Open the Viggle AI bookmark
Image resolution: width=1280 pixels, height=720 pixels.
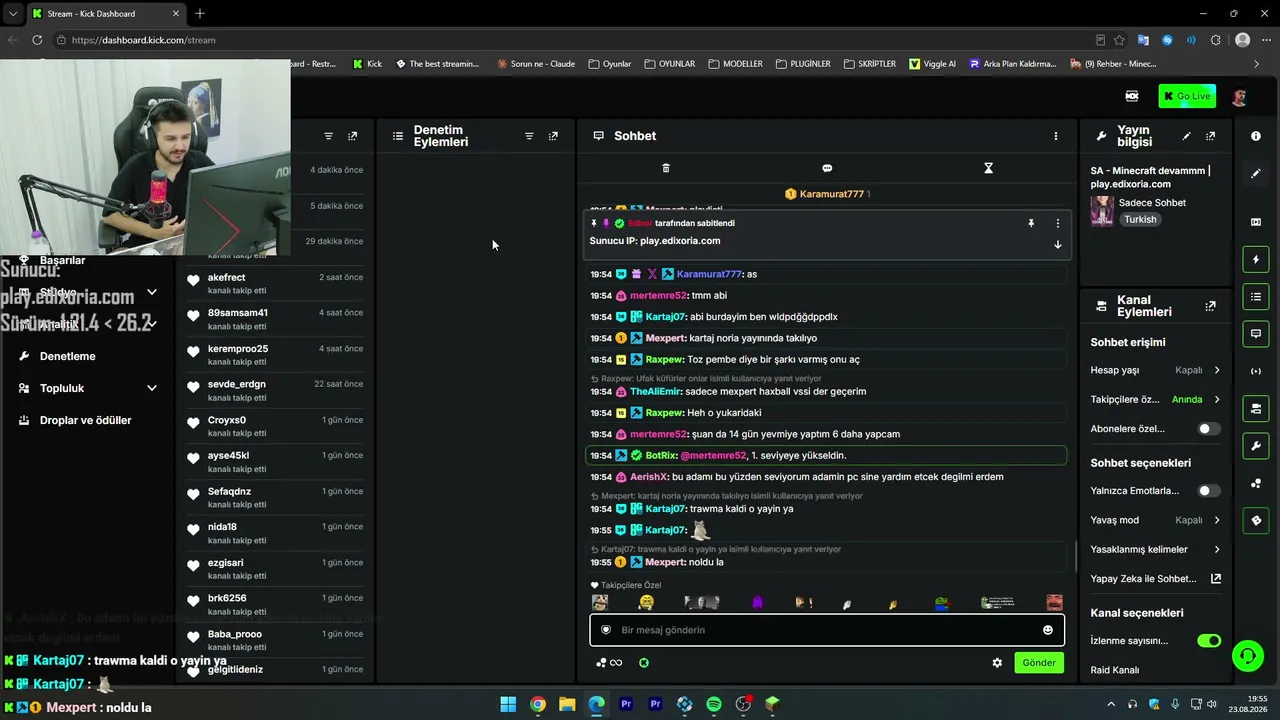932,64
